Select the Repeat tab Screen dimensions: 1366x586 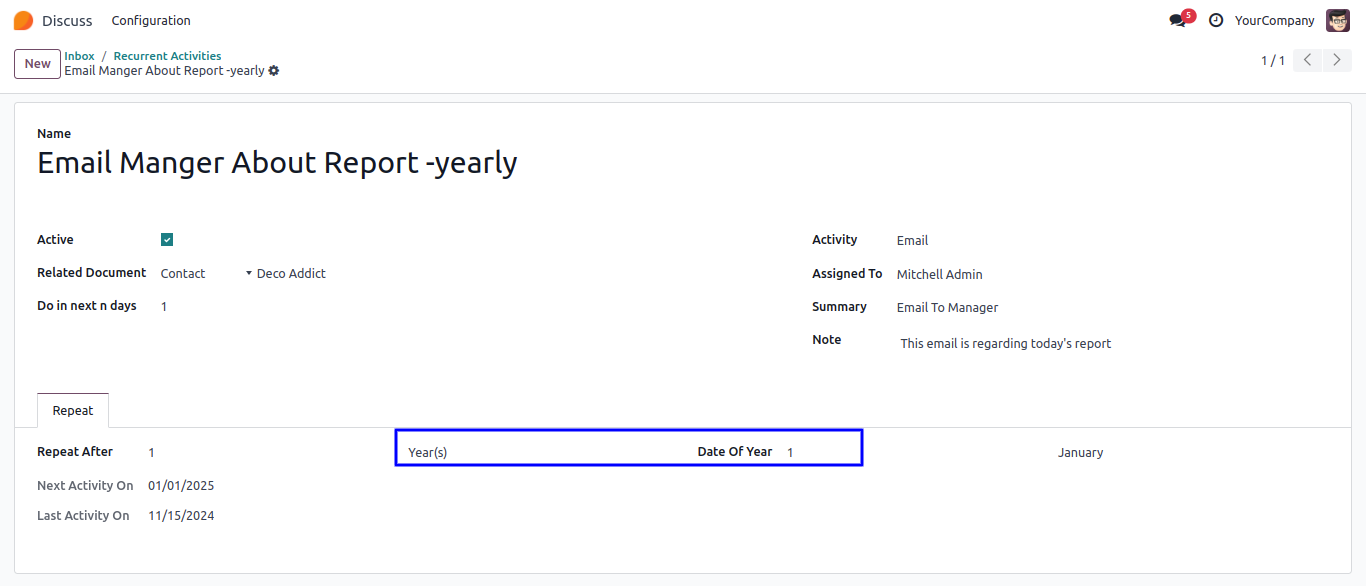pyautogui.click(x=73, y=411)
